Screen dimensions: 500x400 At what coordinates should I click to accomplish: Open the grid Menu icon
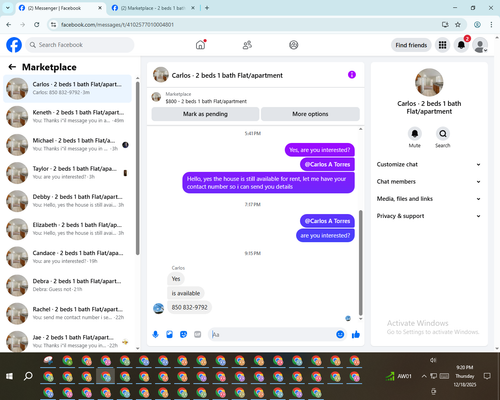coord(442,45)
